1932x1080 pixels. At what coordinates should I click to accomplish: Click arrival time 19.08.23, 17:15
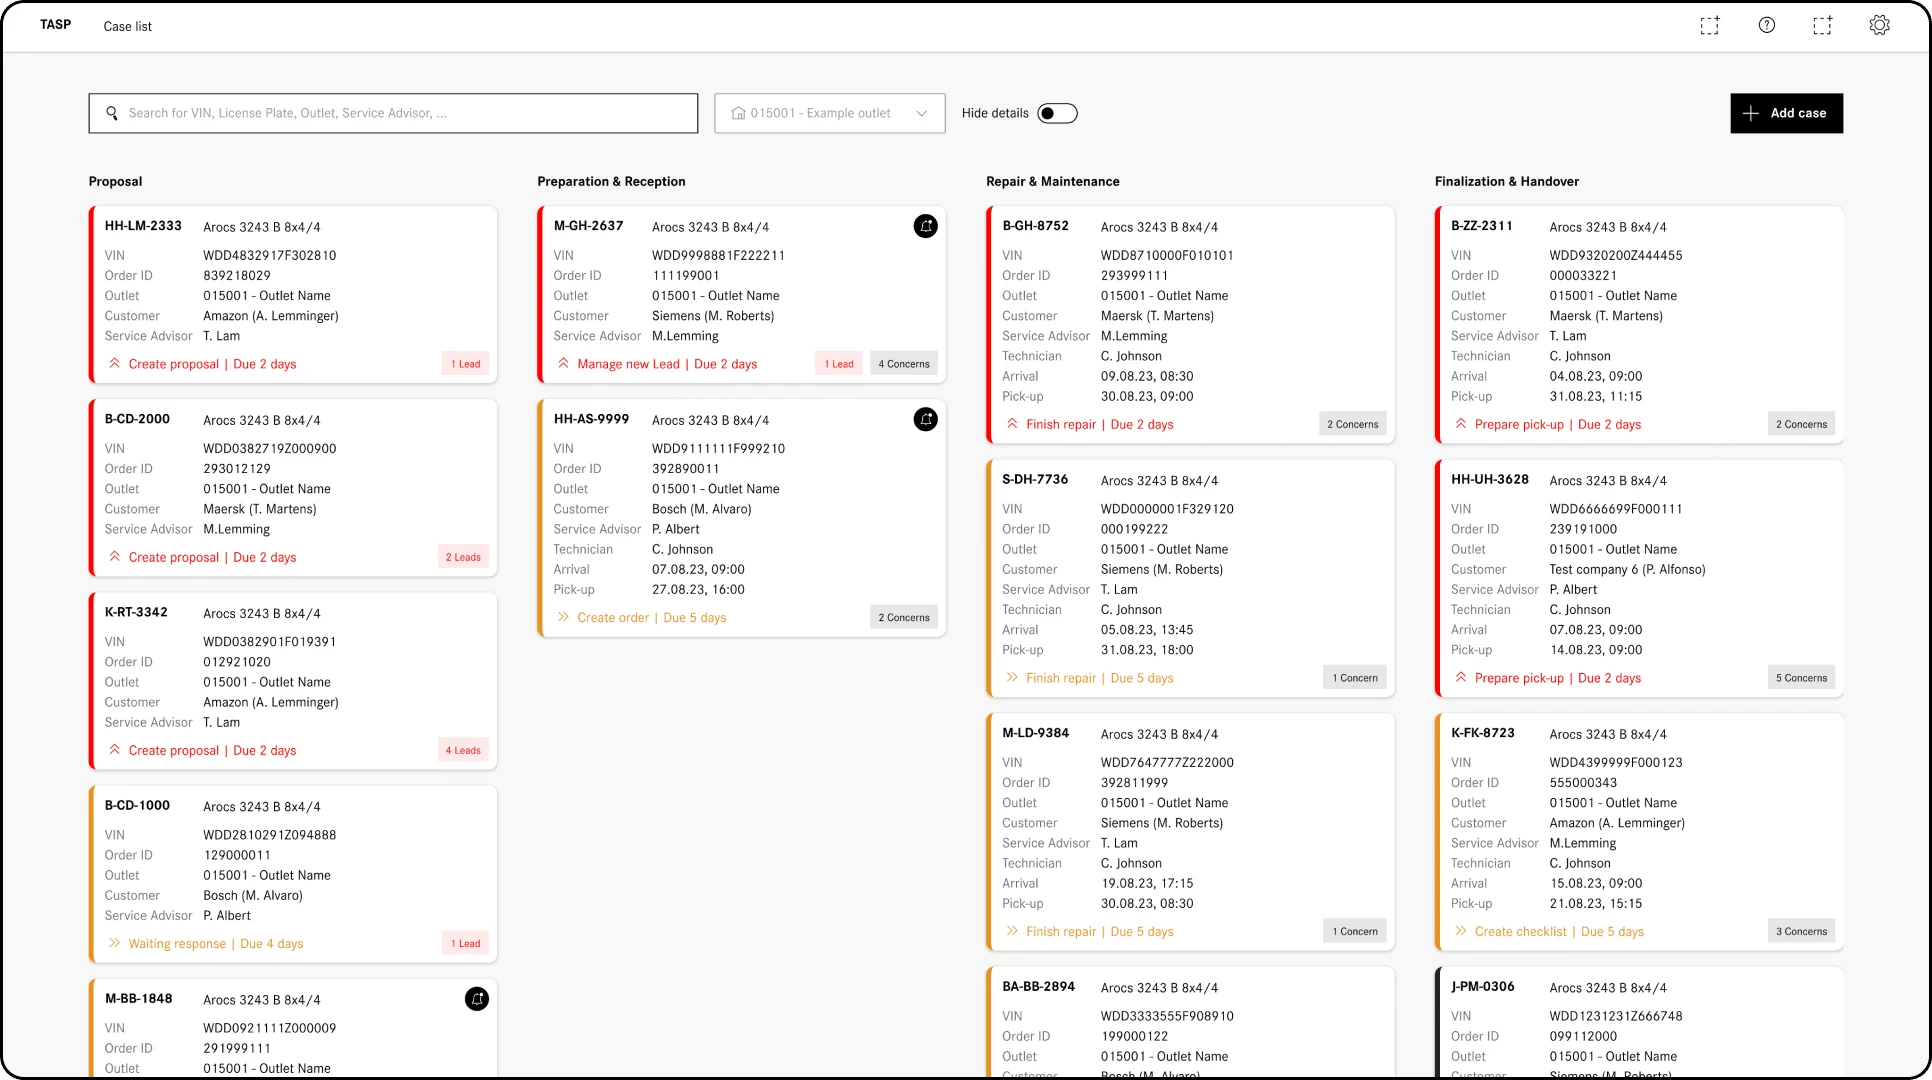pyautogui.click(x=1146, y=883)
